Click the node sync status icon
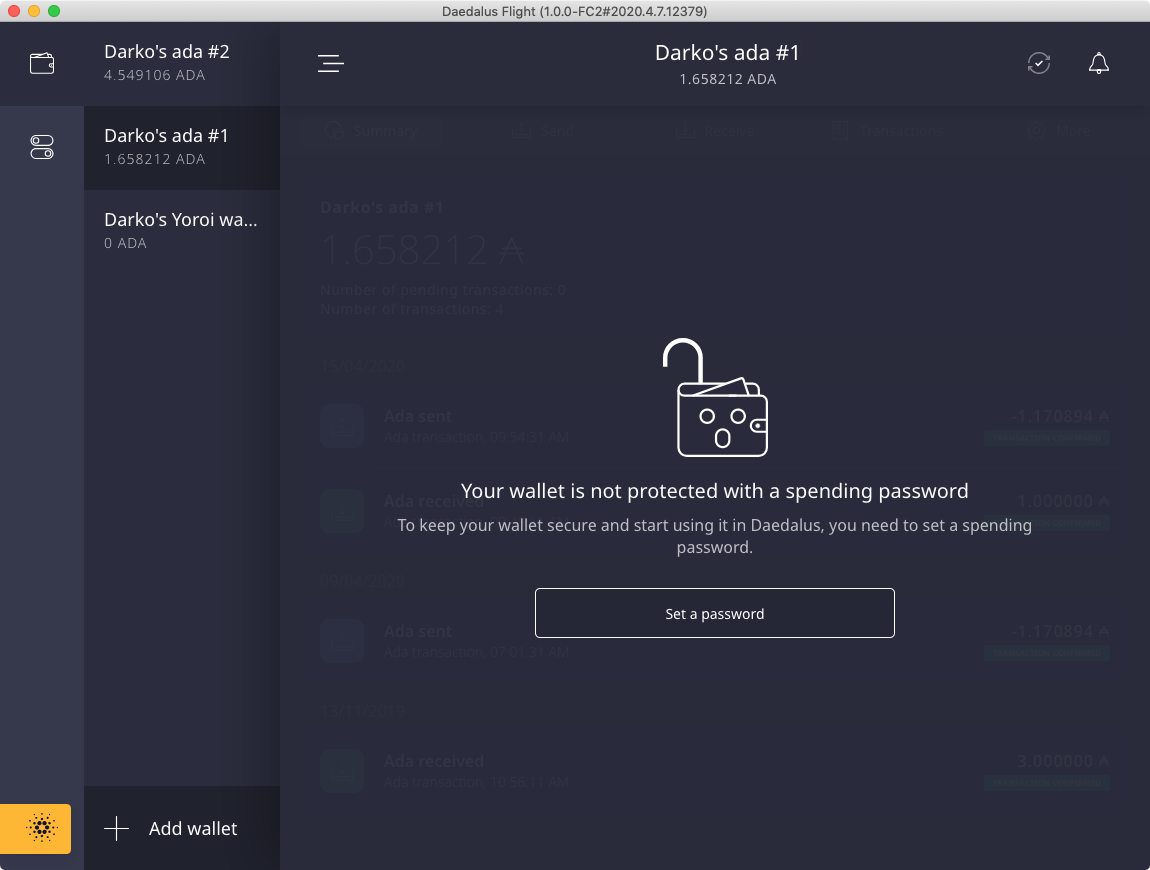Image resolution: width=1150 pixels, height=870 pixels. click(1039, 64)
